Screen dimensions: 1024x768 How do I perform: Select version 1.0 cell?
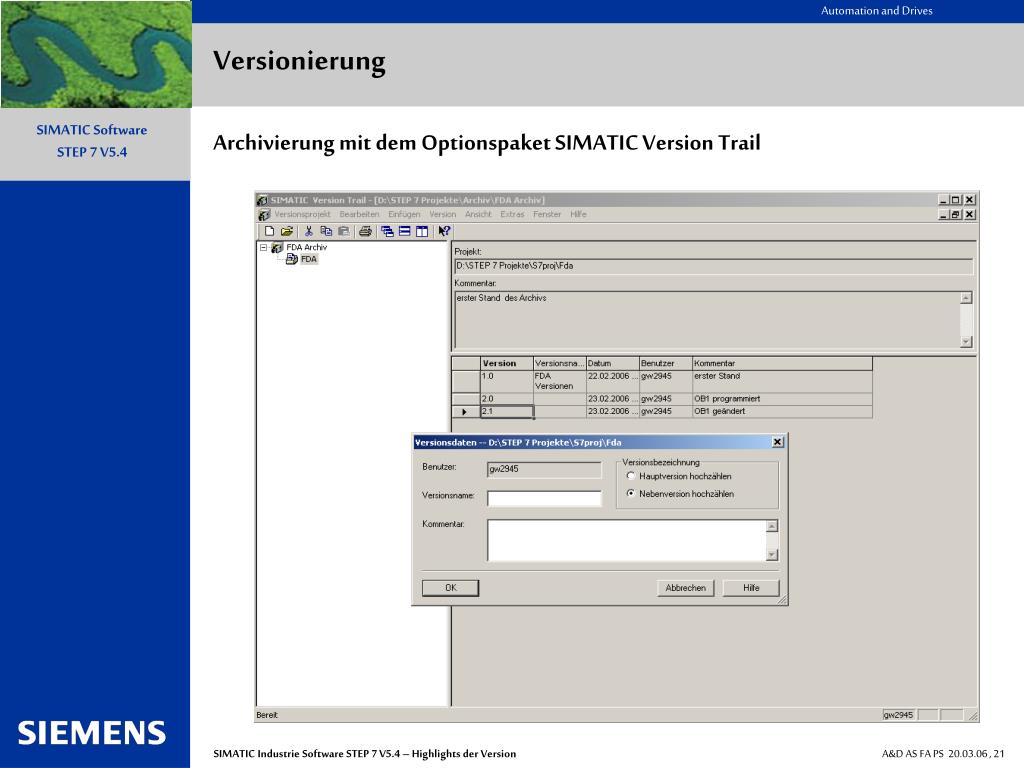click(x=507, y=381)
